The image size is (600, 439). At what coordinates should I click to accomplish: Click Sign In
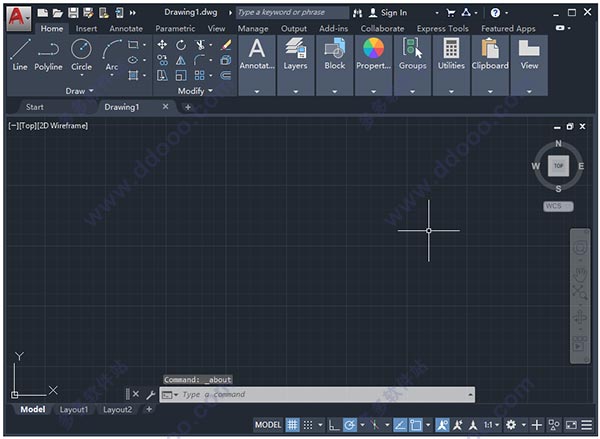pyautogui.click(x=388, y=13)
